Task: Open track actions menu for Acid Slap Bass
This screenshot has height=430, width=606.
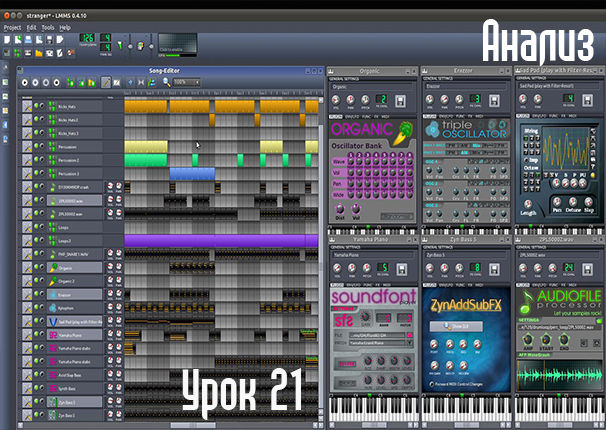Action: 27,375
